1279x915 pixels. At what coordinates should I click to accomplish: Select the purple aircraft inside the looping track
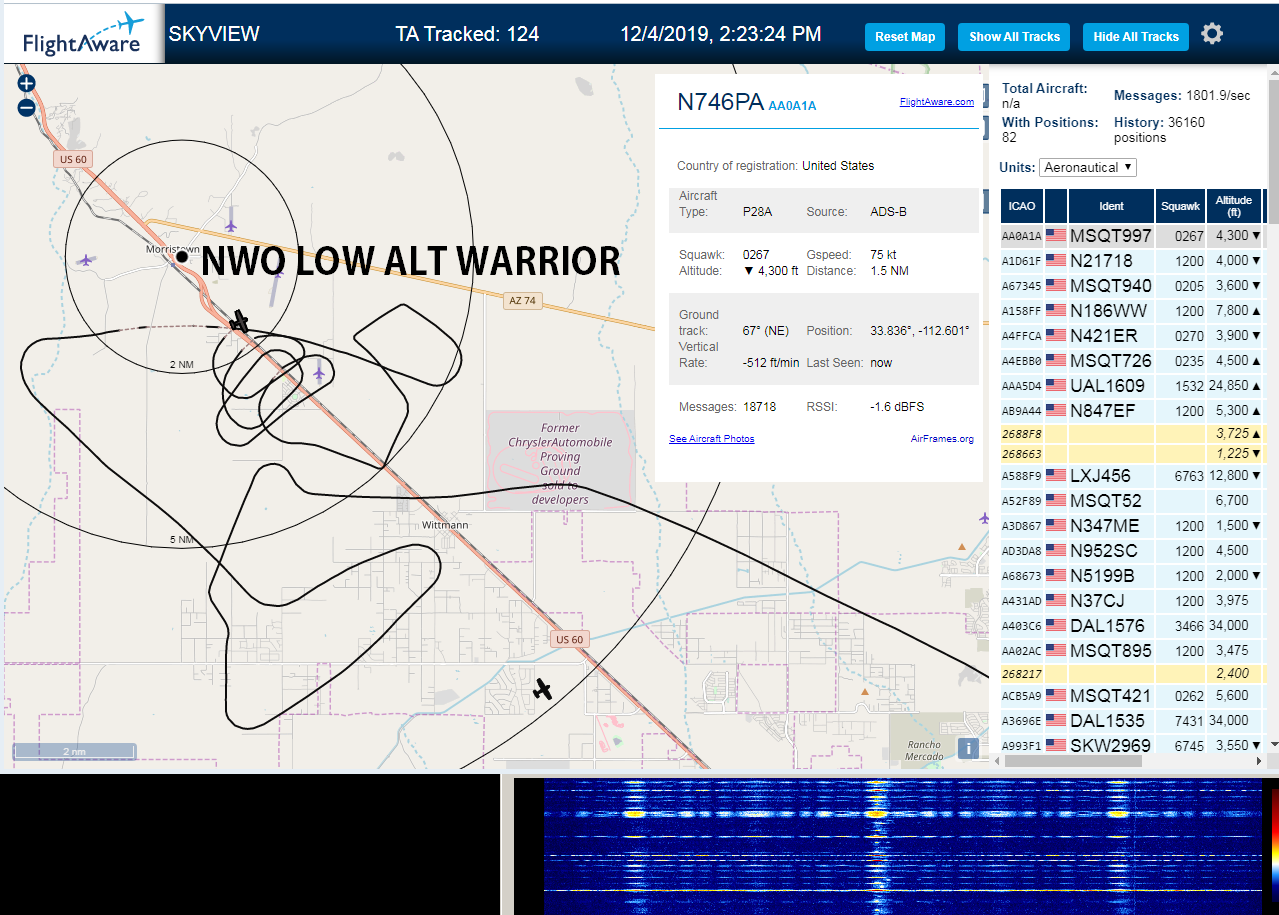[319, 373]
